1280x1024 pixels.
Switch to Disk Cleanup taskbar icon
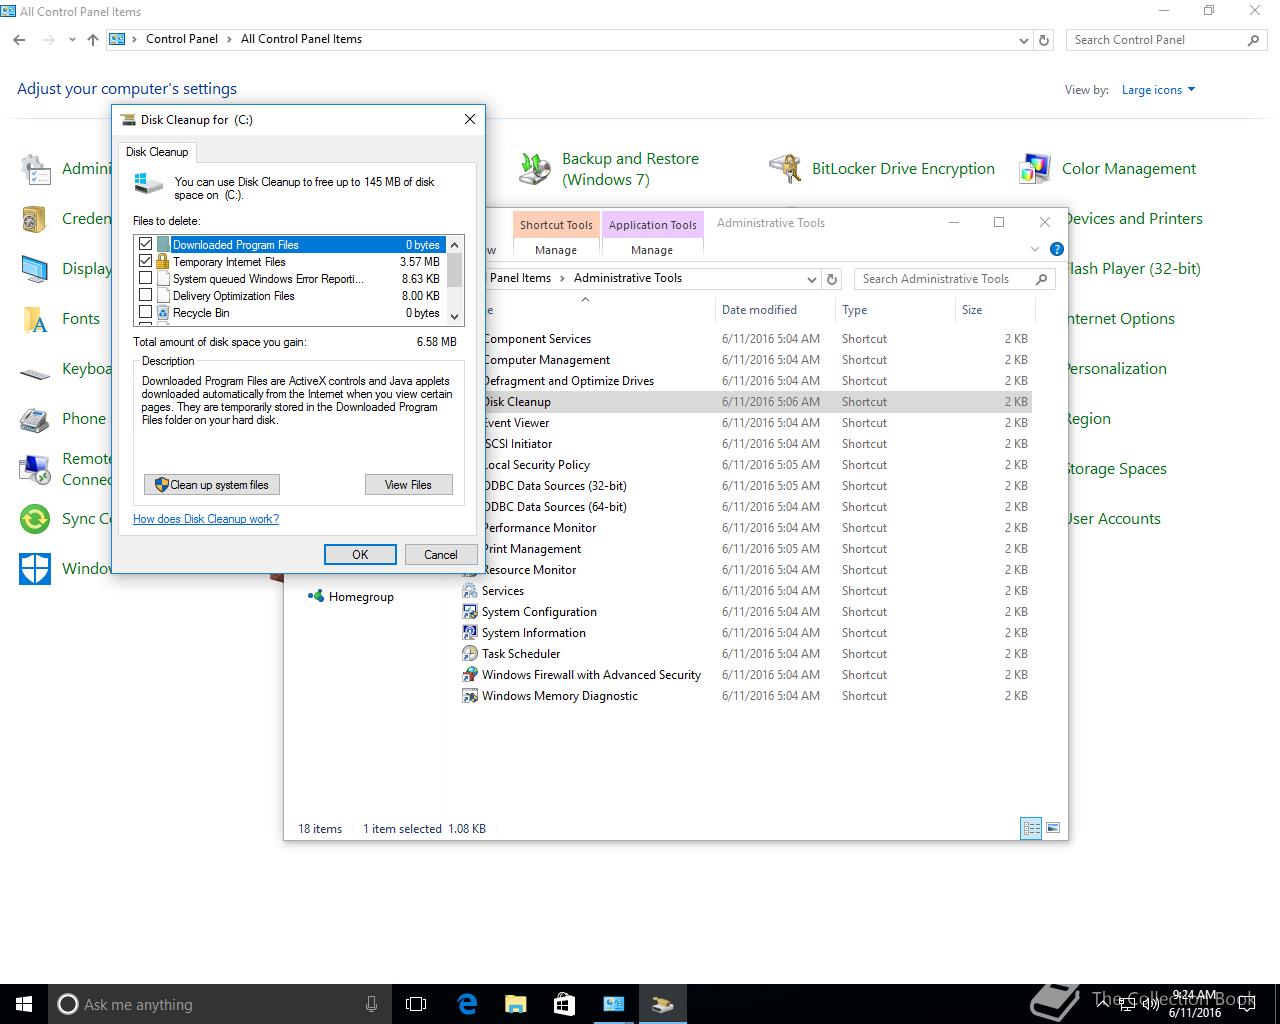pyautogui.click(x=663, y=1004)
